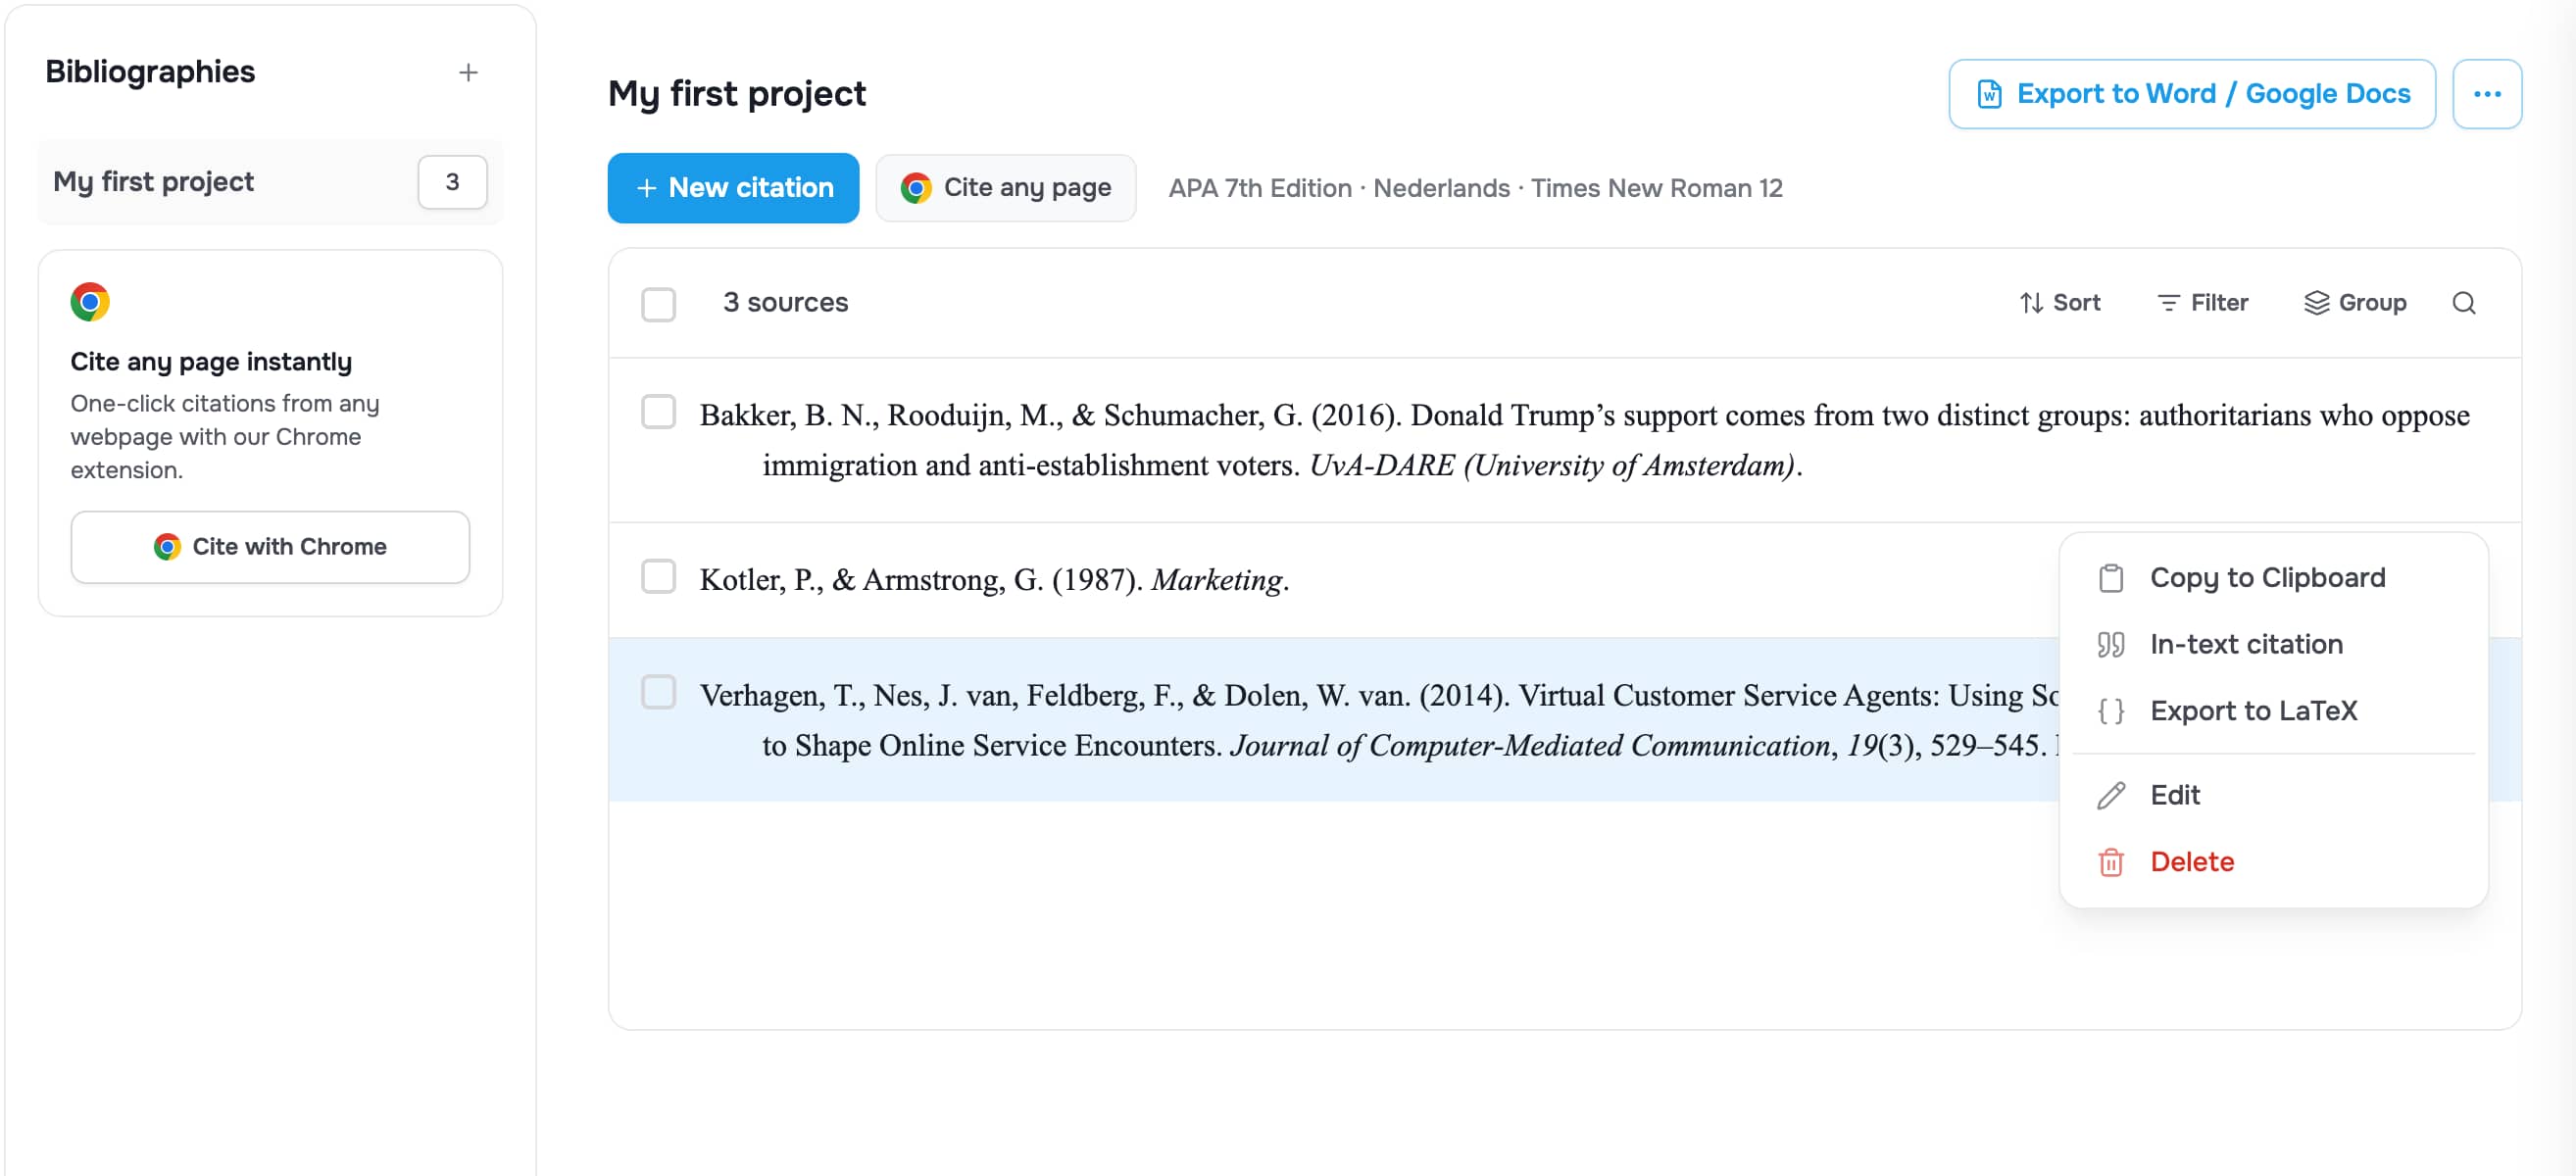Click the New citation button
The image size is (2576, 1176).
tap(733, 188)
